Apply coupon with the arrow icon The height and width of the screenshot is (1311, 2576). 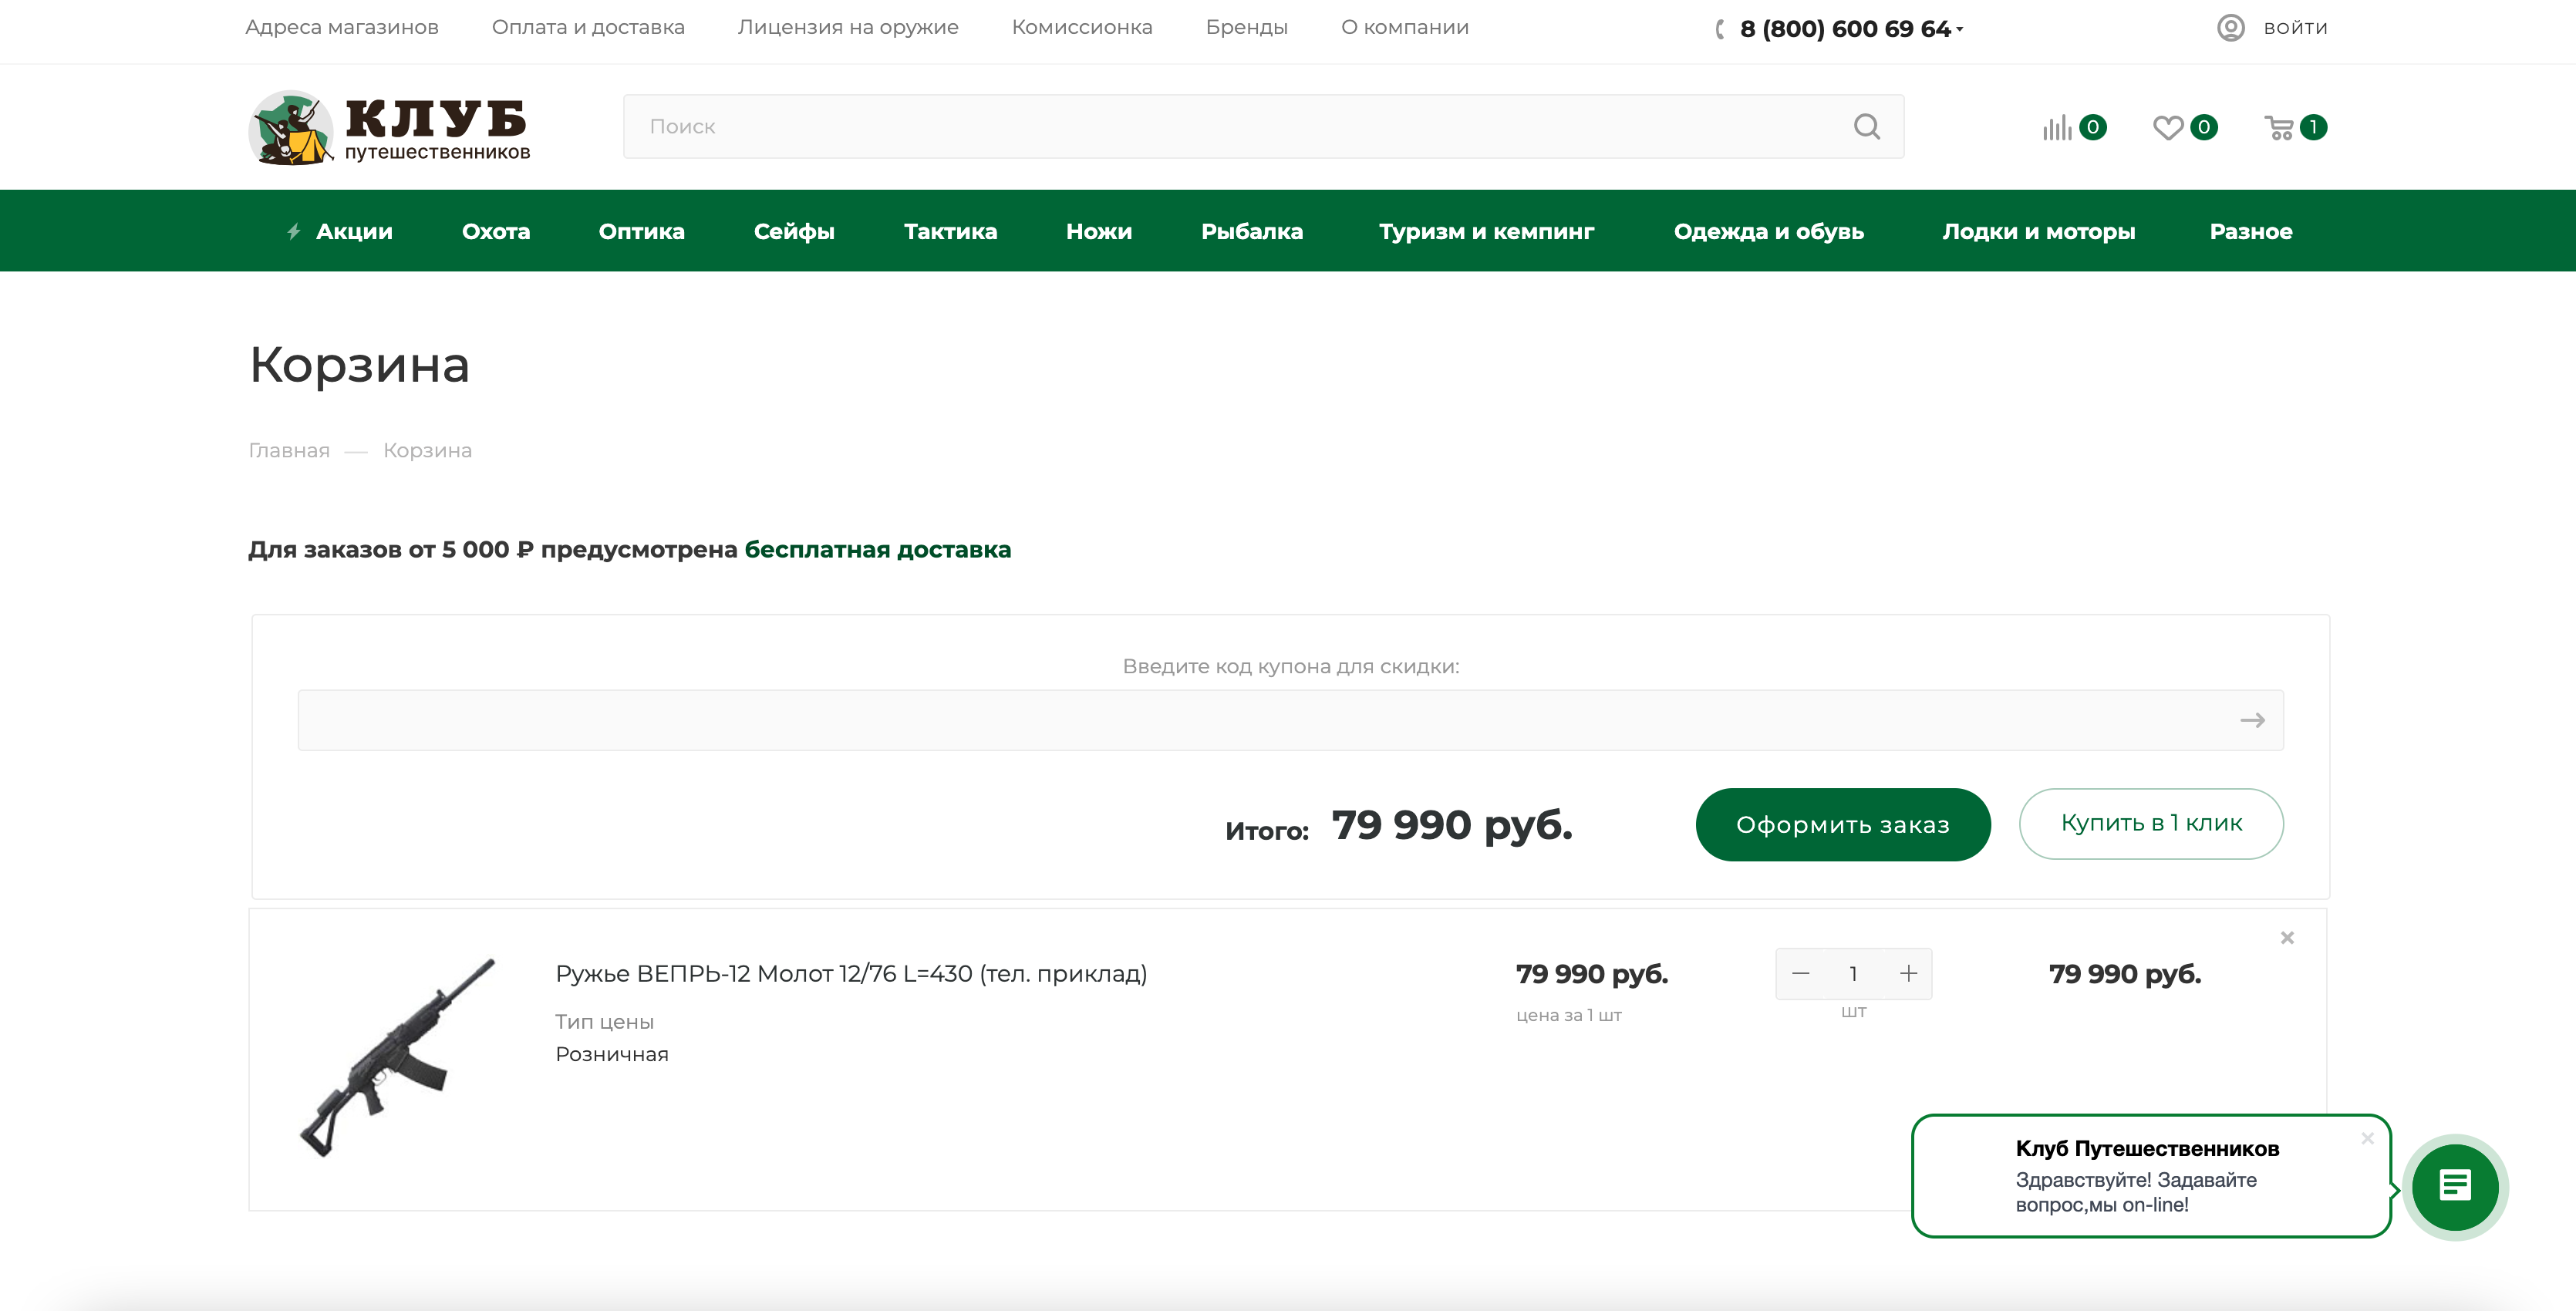[x=2252, y=720]
